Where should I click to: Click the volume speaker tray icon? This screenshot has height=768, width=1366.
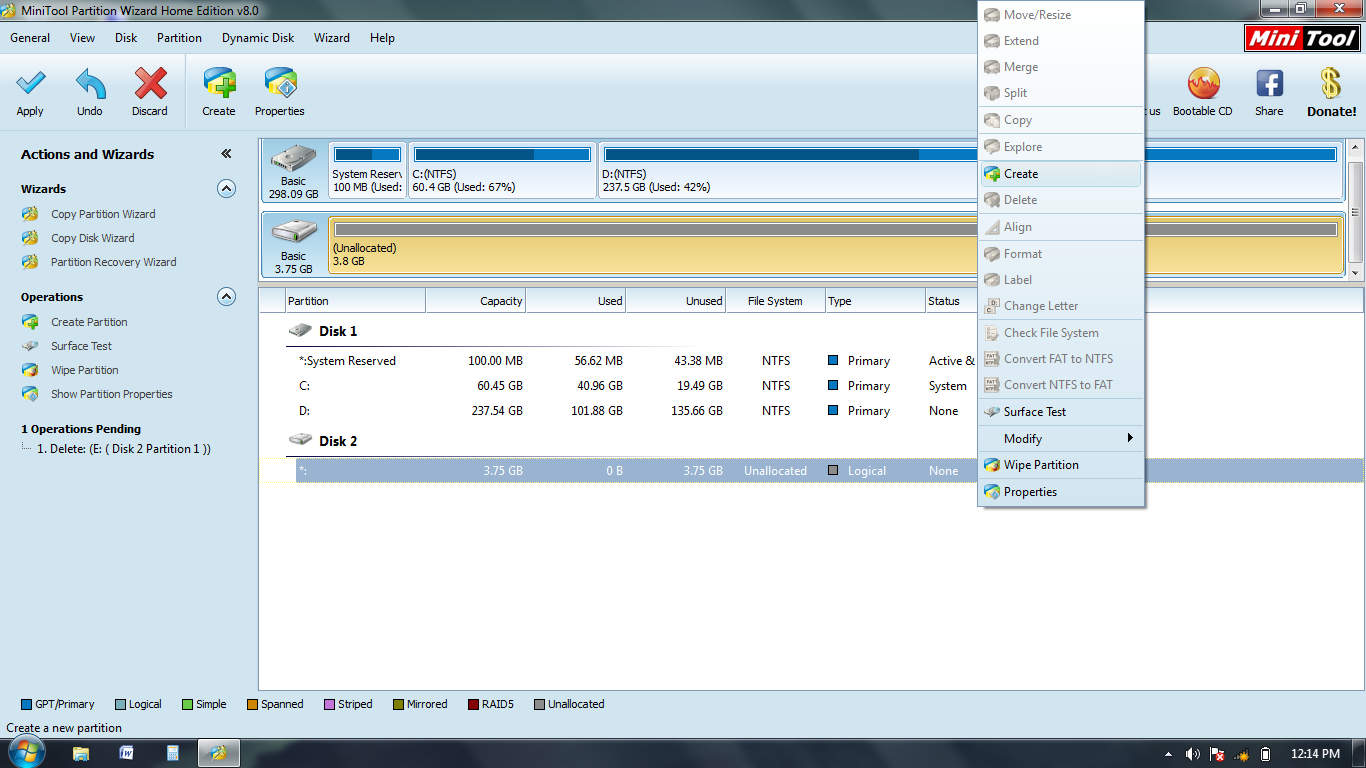(1193, 754)
